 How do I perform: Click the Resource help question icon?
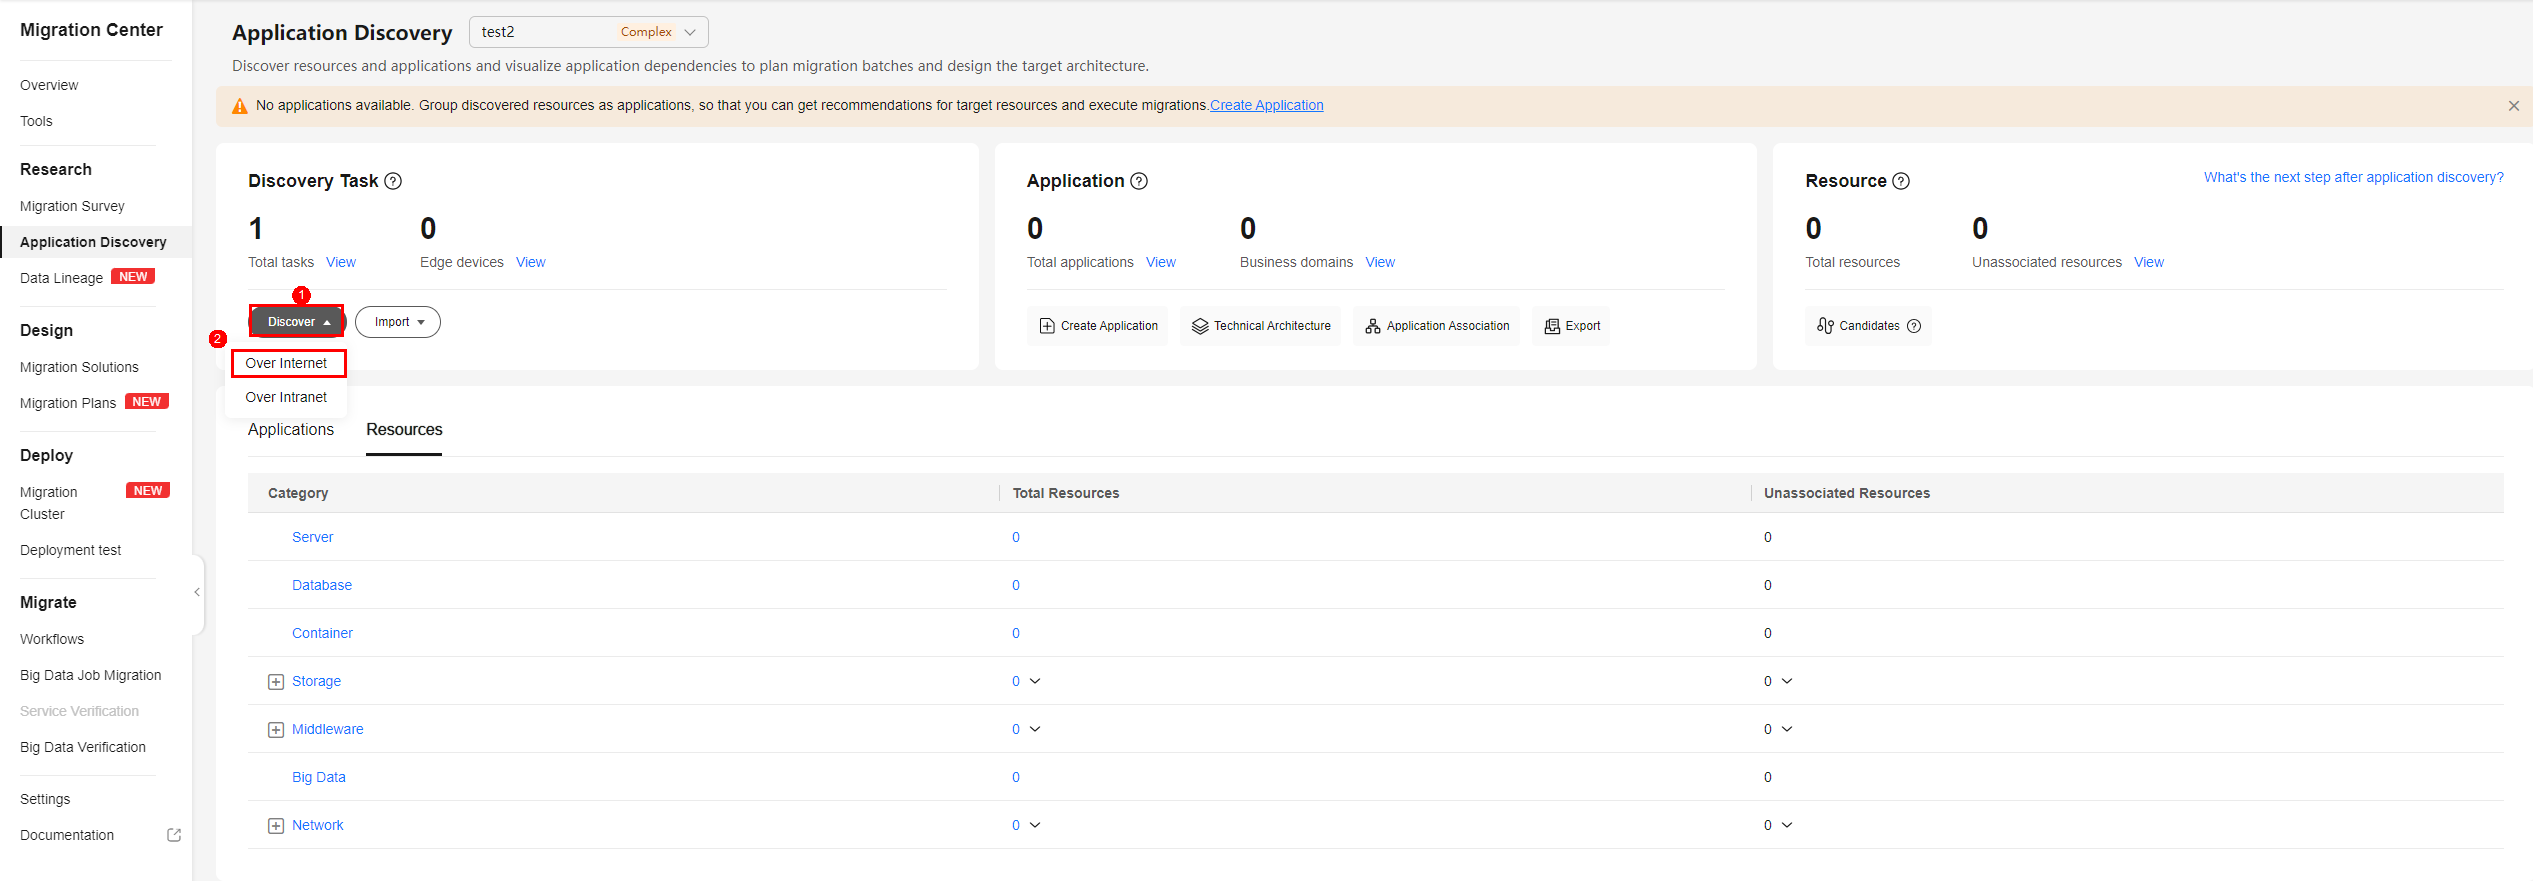coord(1901,181)
